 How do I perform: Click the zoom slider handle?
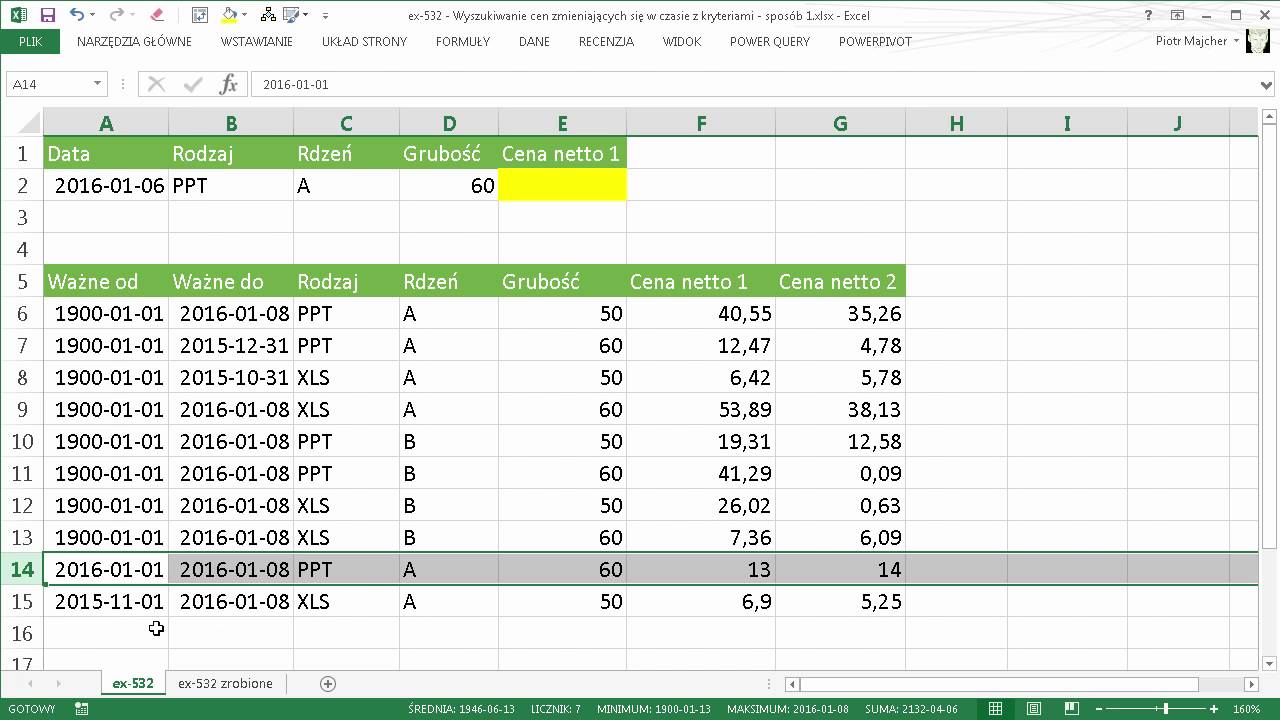1166,709
